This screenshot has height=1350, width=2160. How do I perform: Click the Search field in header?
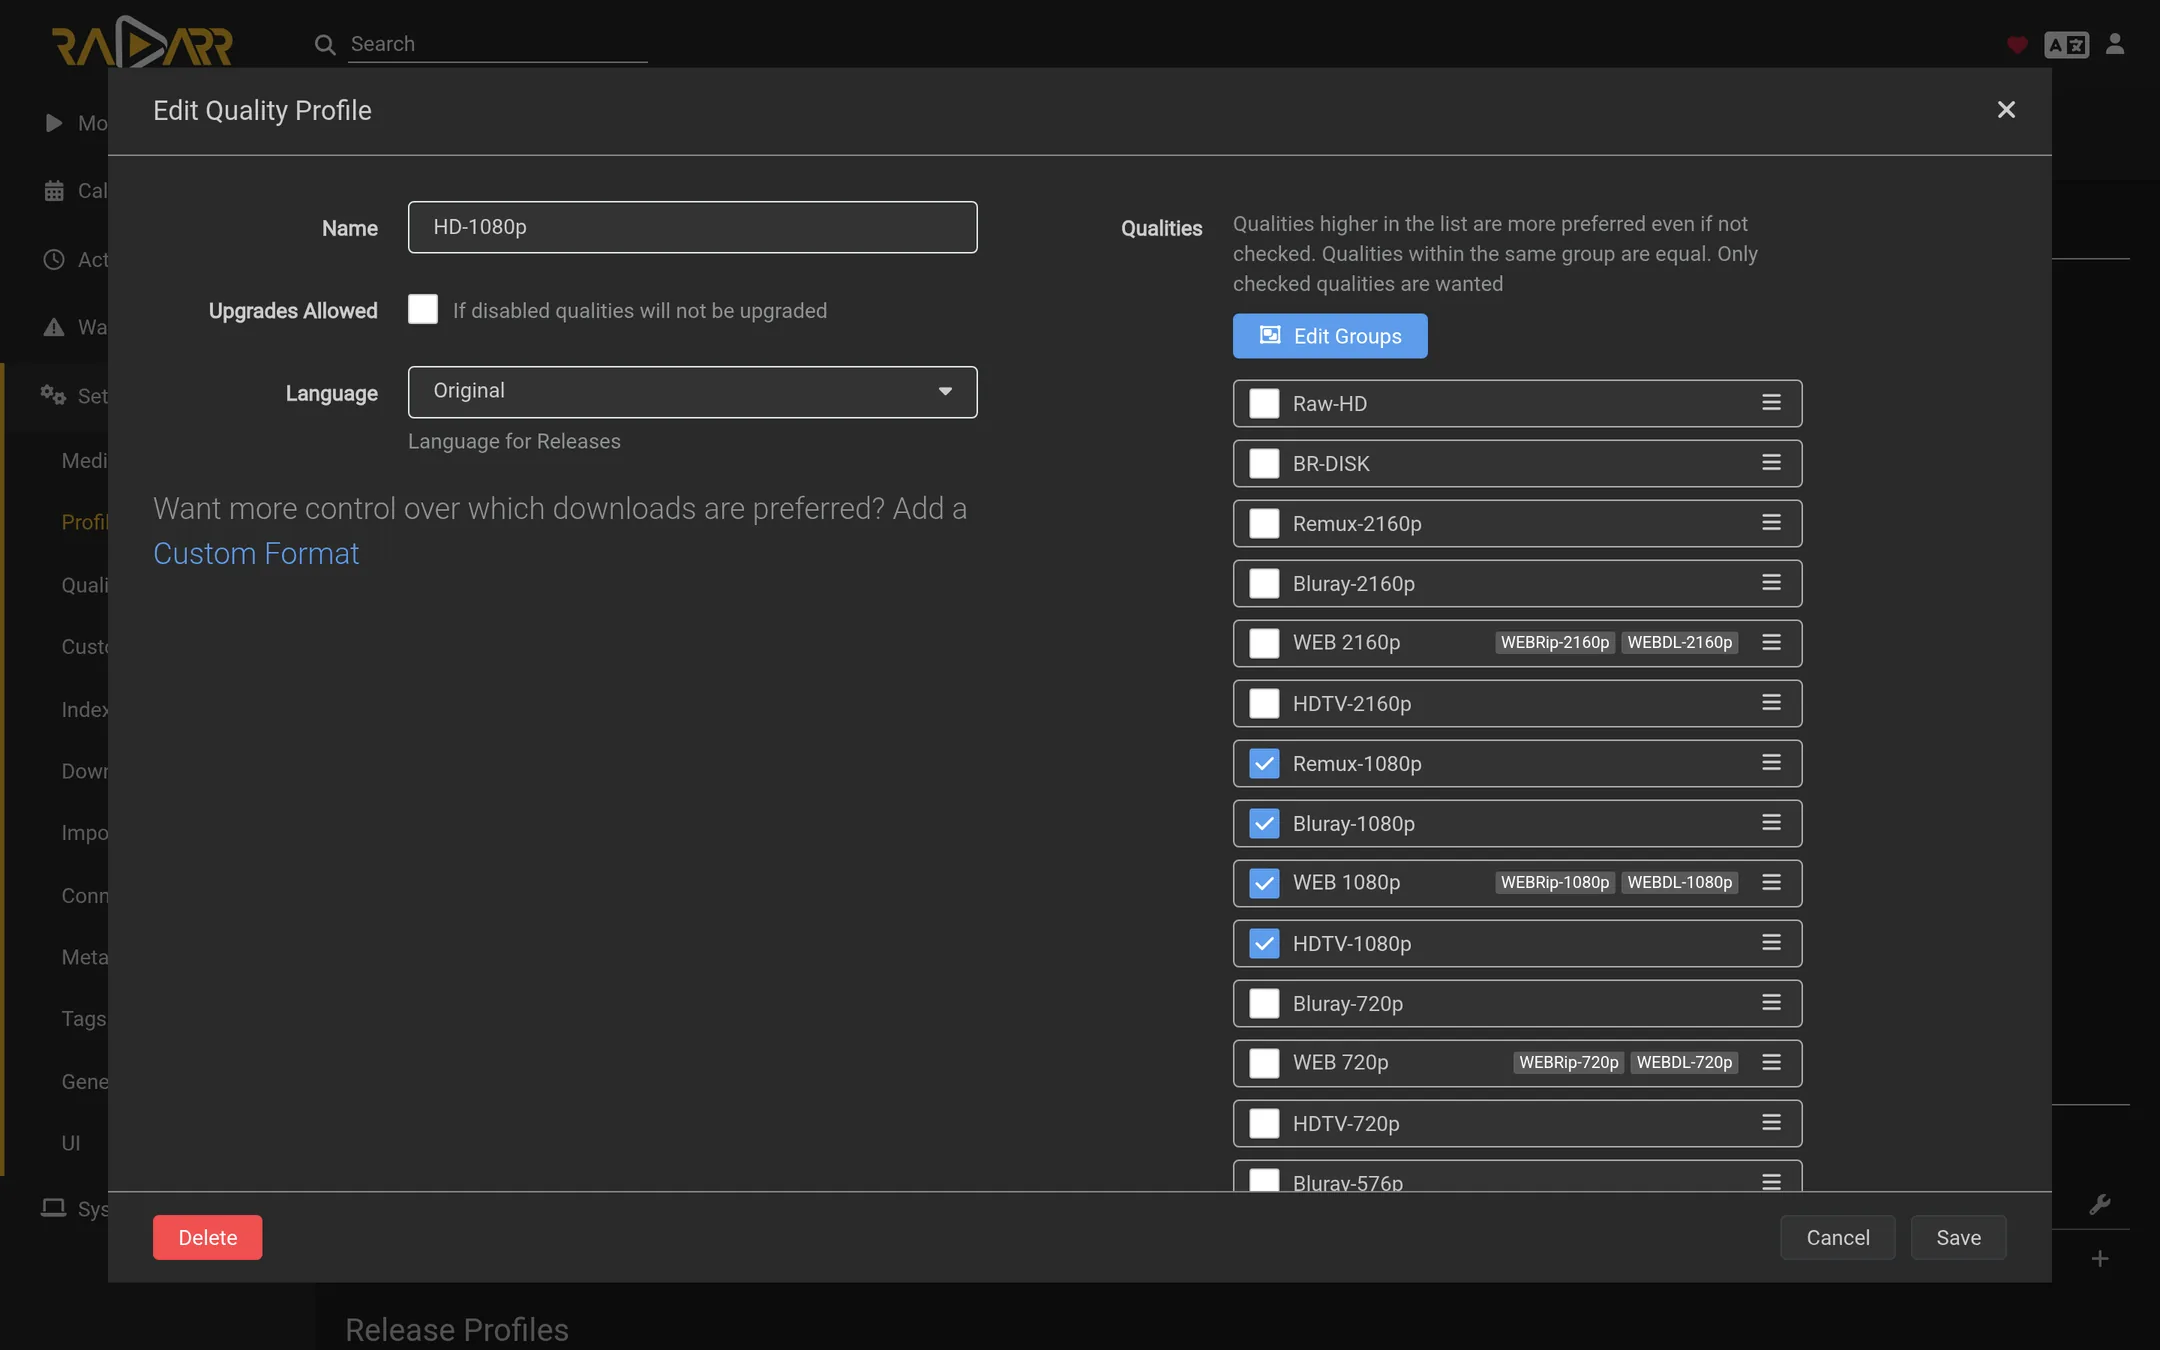[497, 44]
